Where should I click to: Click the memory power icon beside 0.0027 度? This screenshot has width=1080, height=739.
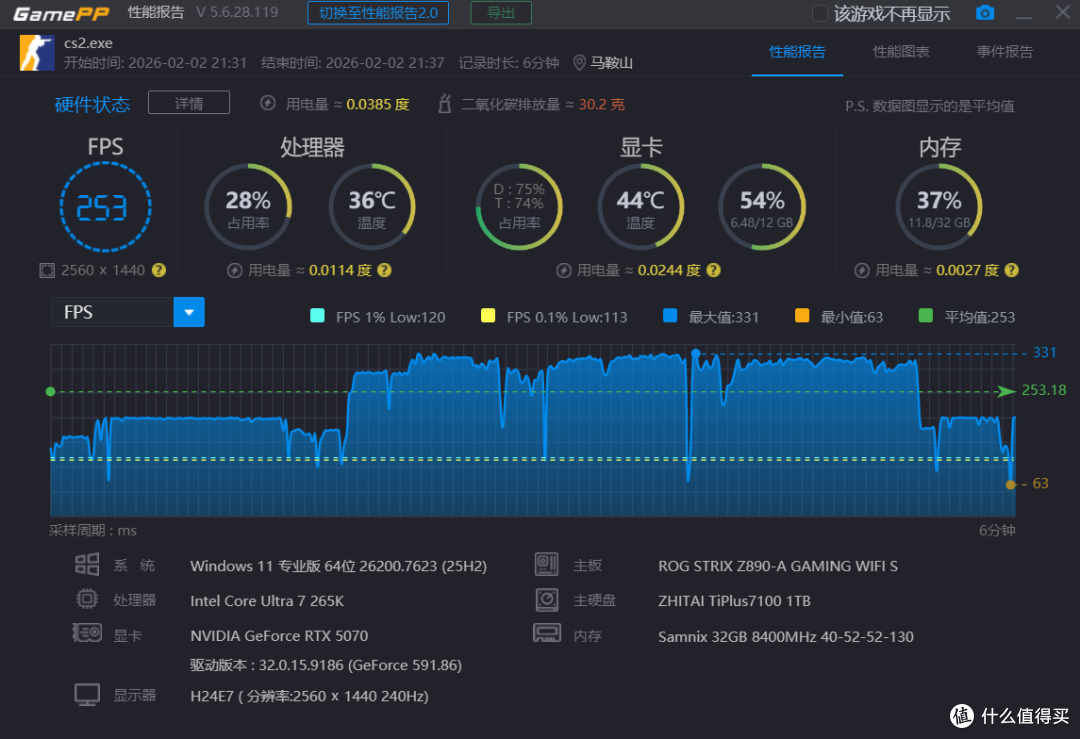click(x=862, y=271)
